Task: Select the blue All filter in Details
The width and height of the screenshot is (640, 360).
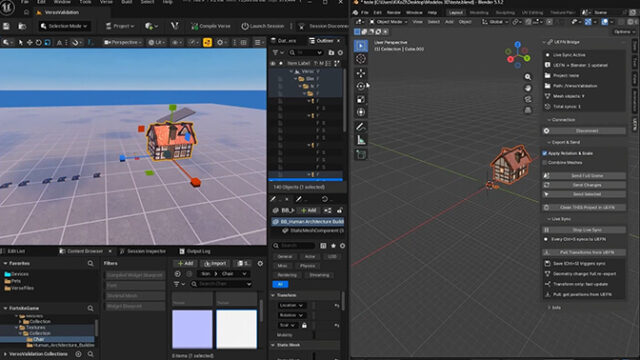Action: 280,284
